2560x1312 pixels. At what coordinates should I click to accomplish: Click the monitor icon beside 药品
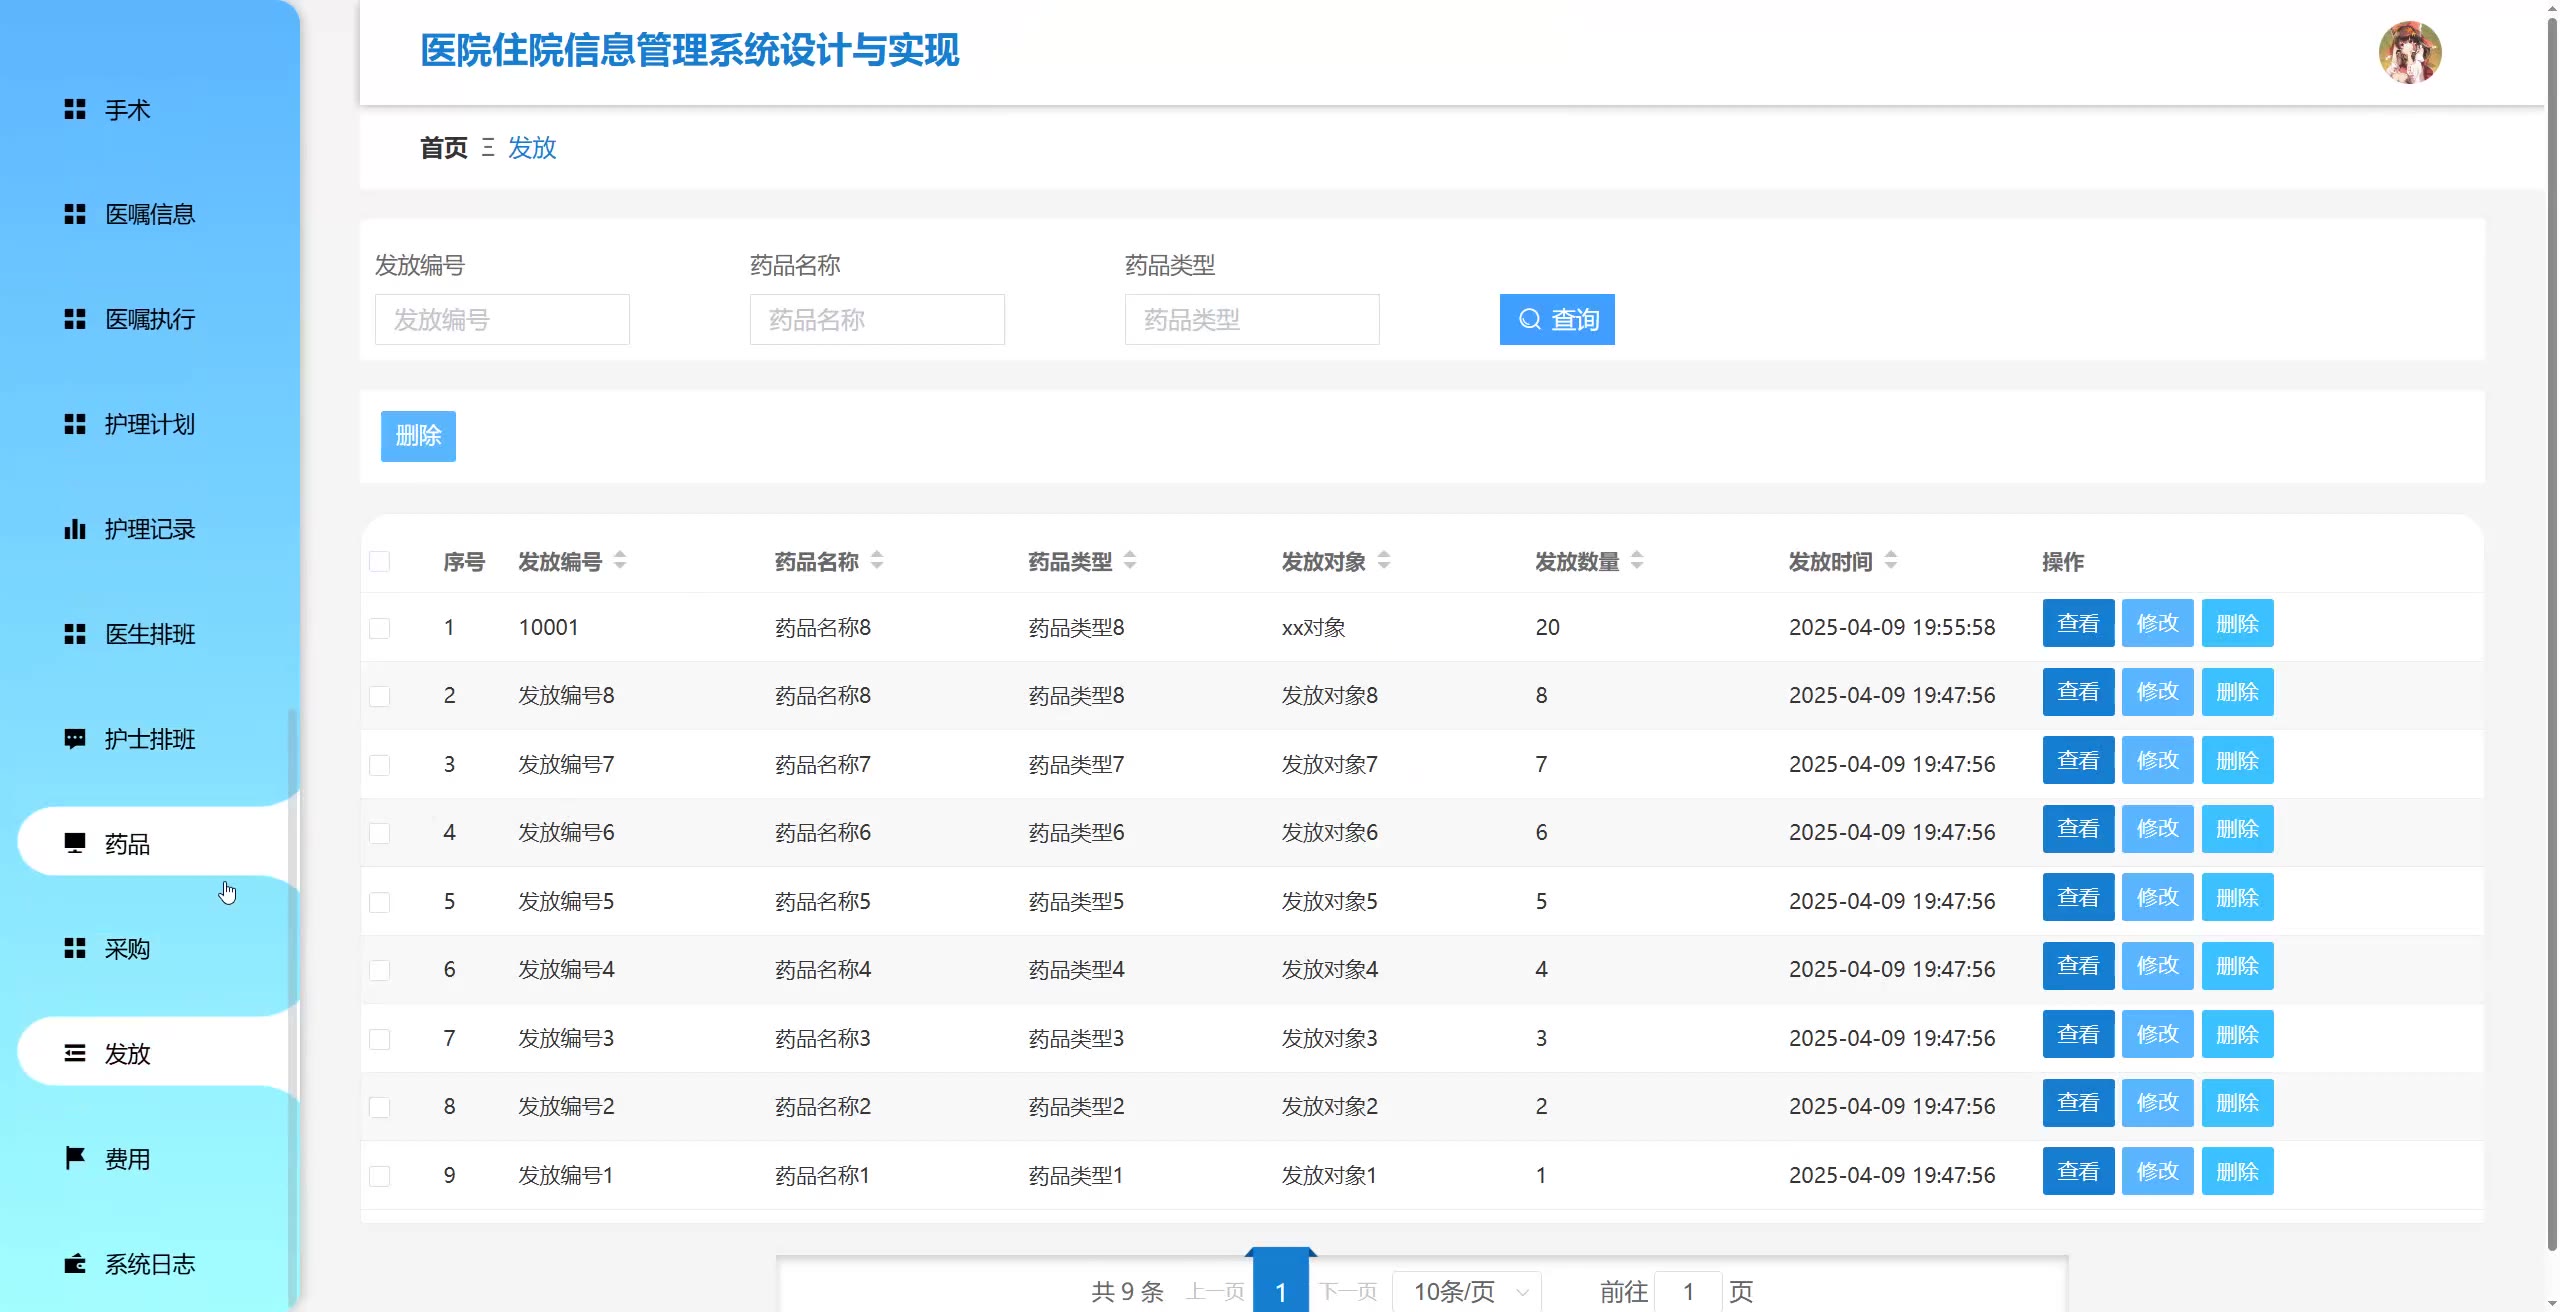point(75,843)
